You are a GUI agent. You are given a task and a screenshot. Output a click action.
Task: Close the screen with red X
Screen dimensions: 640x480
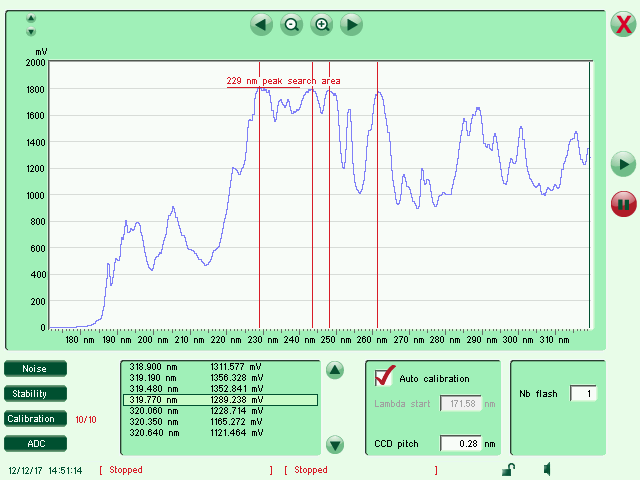(x=622, y=26)
